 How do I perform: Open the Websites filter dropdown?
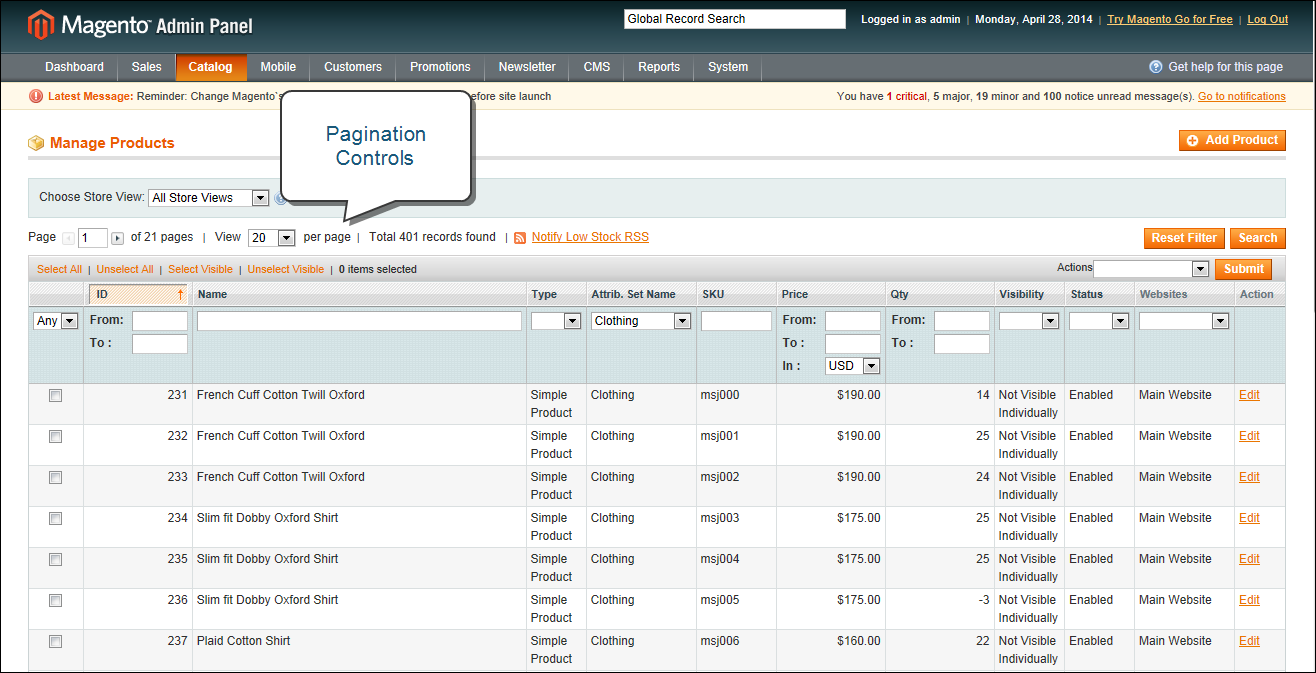click(x=1184, y=321)
